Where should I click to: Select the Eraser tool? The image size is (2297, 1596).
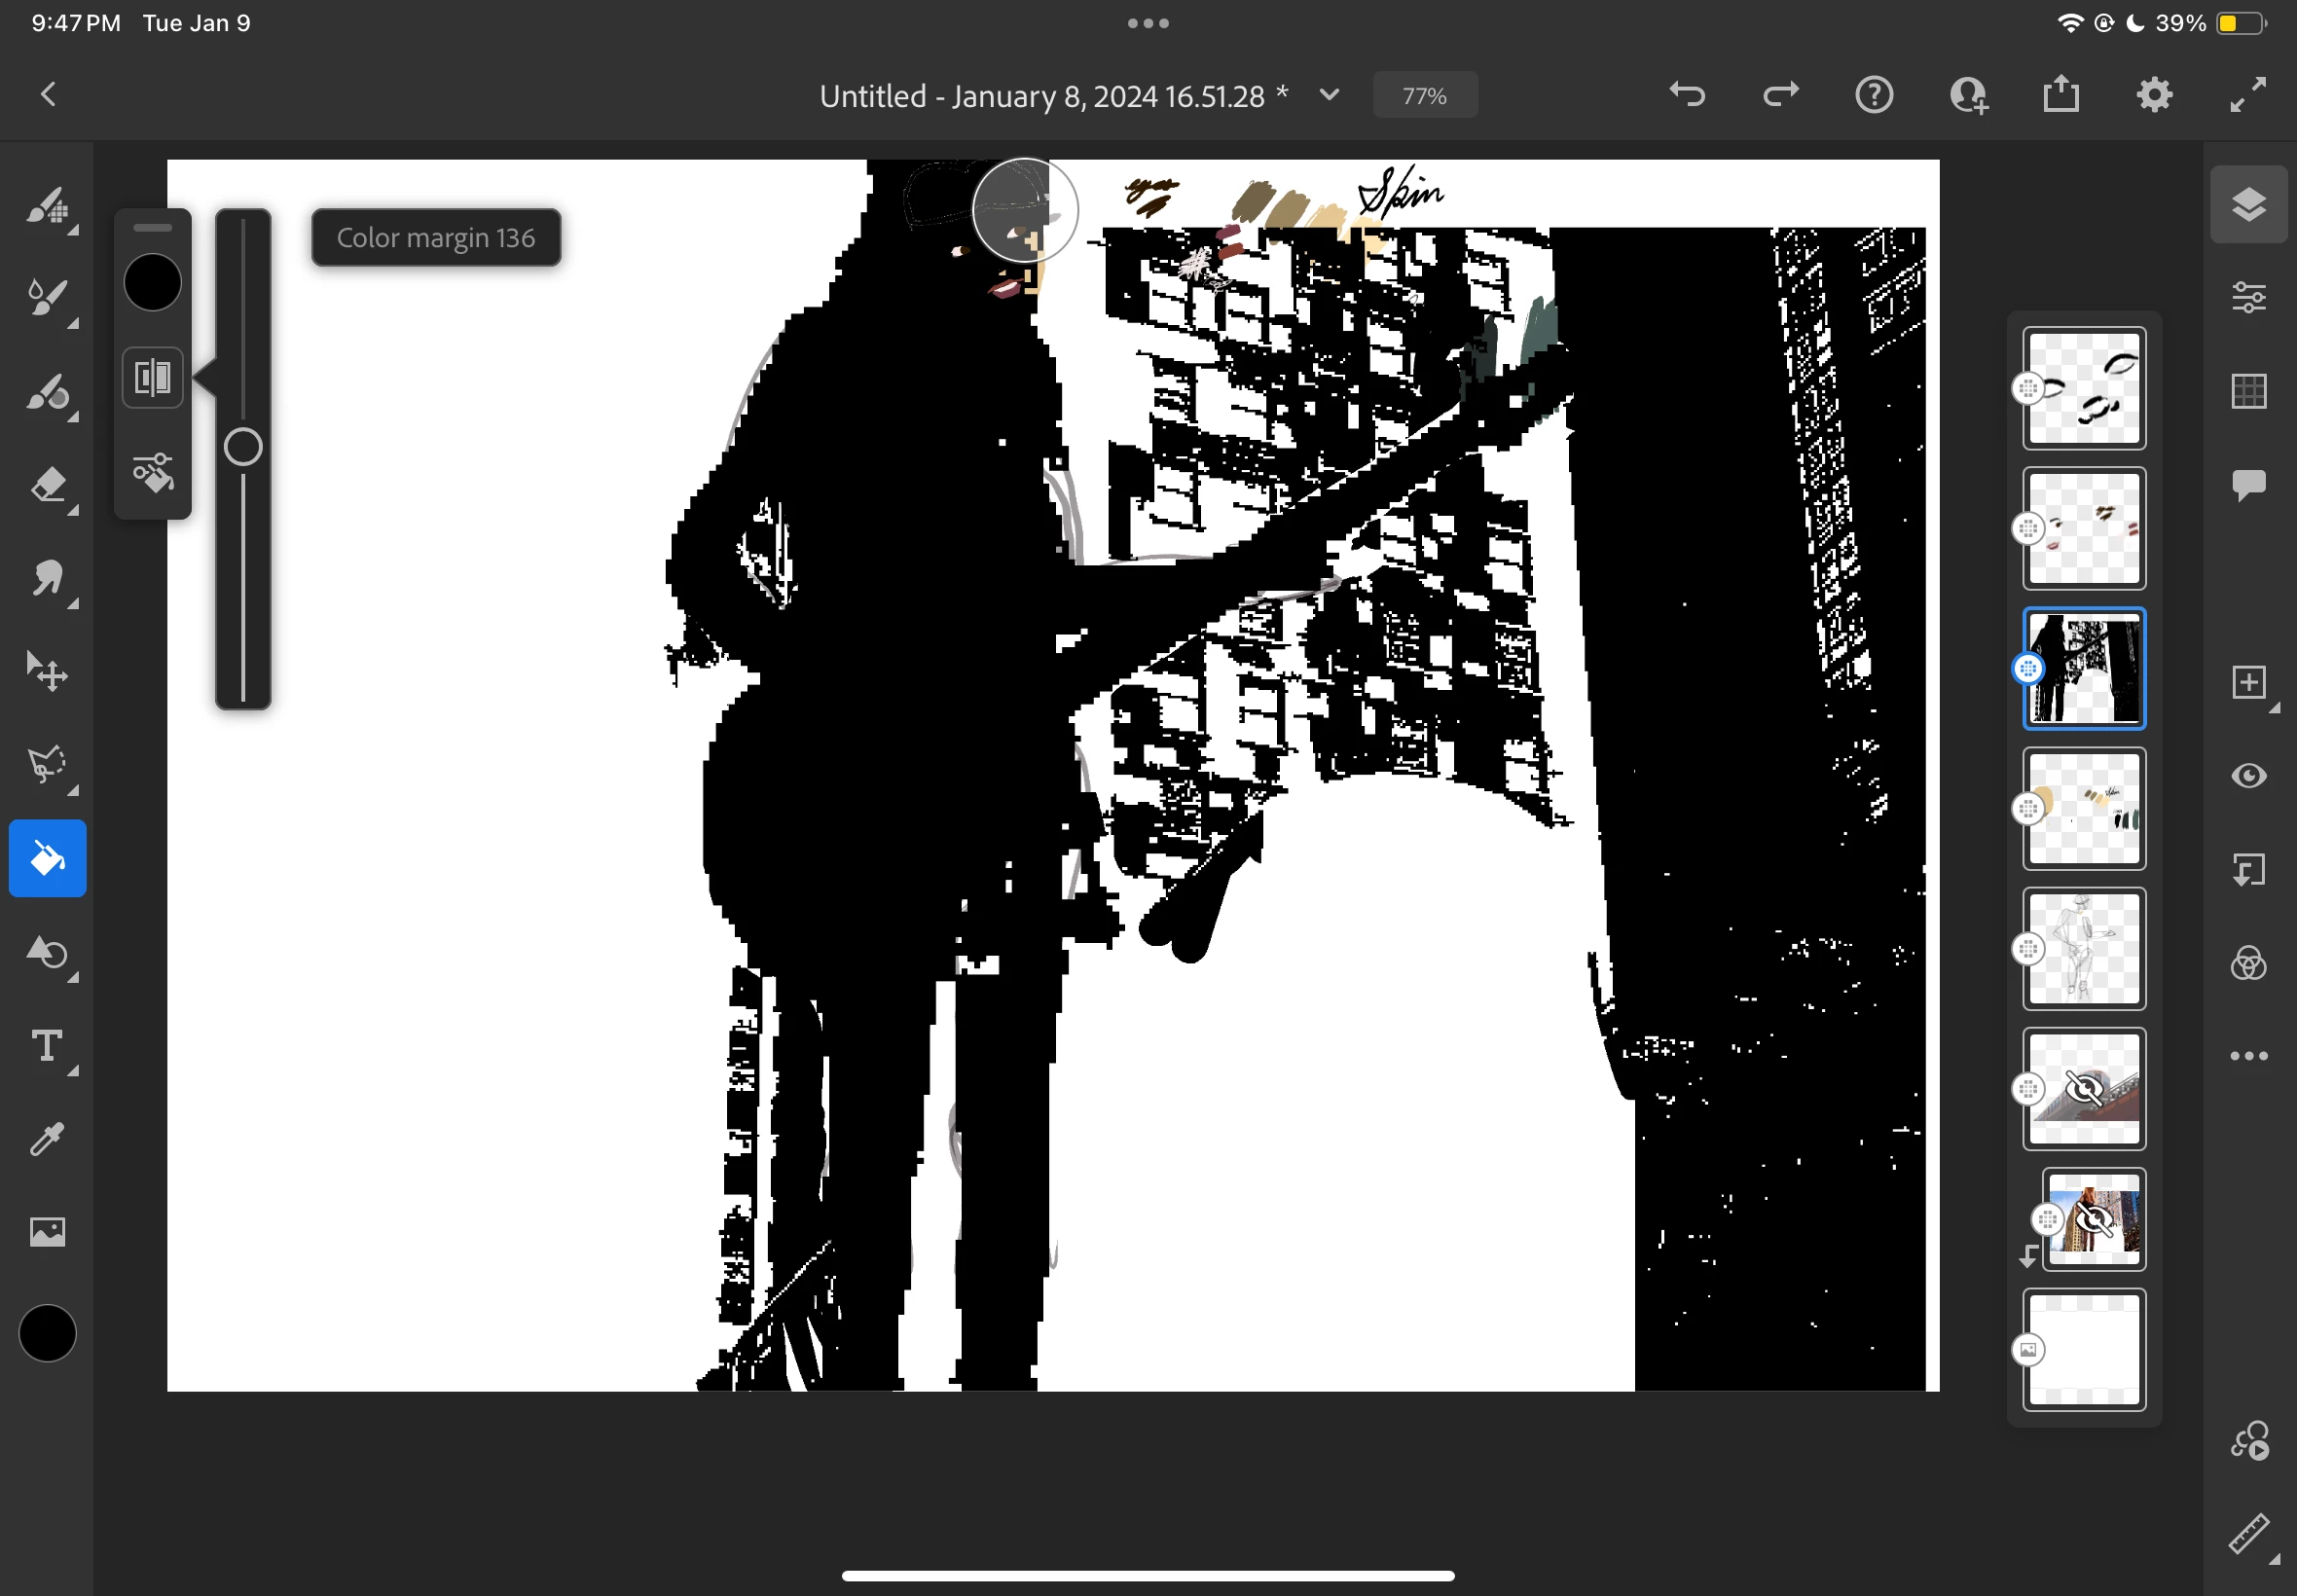coord(47,485)
